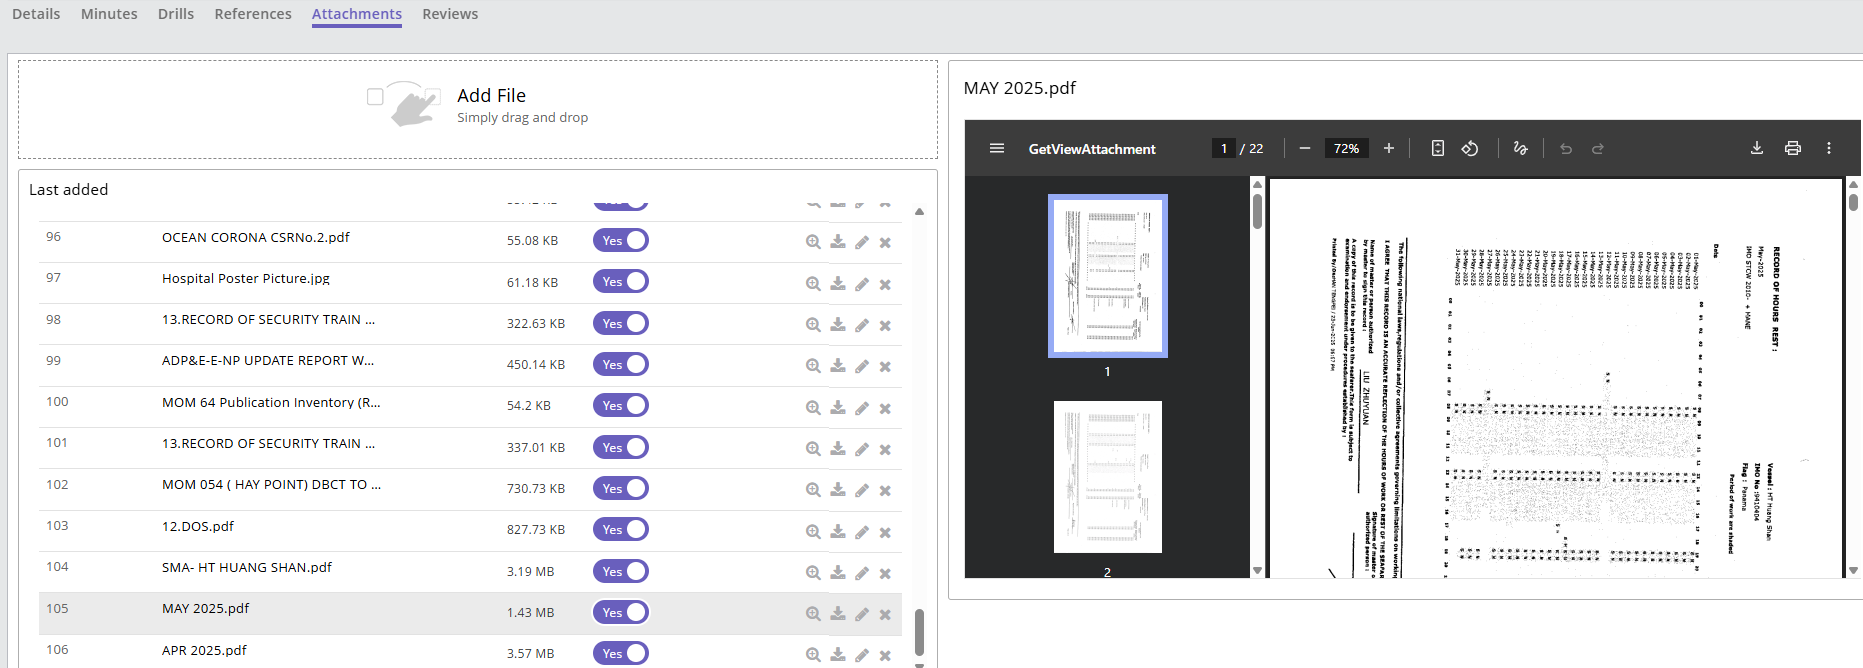Edit OCEAN CORONA CSRNo.2.pdf entry

862,242
